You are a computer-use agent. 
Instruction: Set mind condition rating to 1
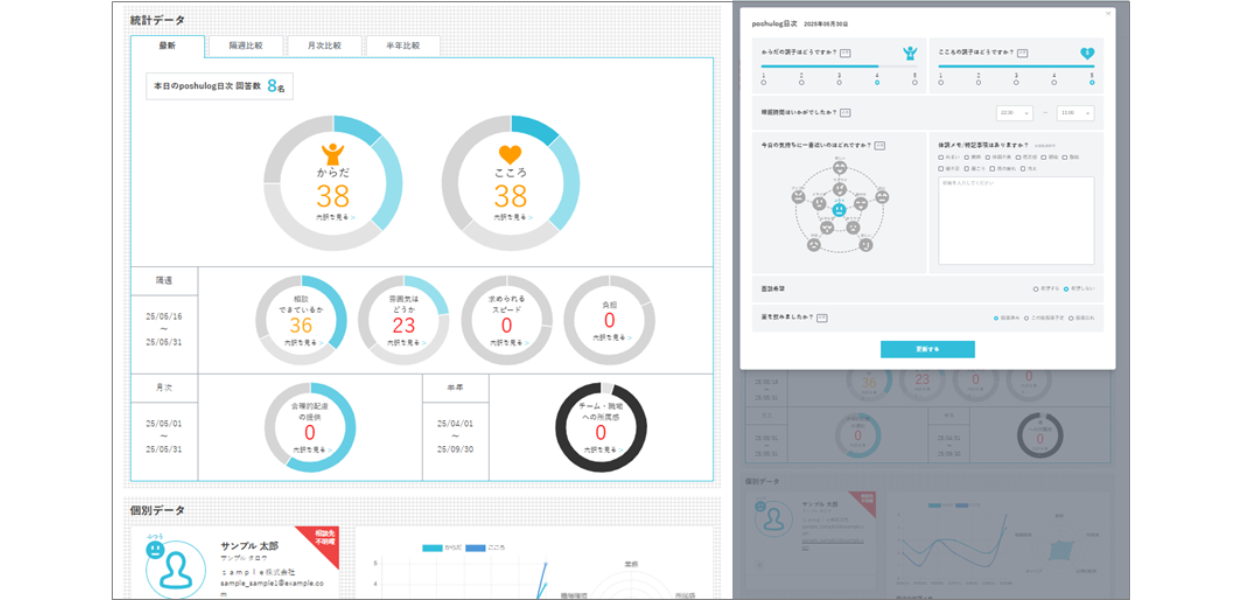pyautogui.click(x=940, y=82)
